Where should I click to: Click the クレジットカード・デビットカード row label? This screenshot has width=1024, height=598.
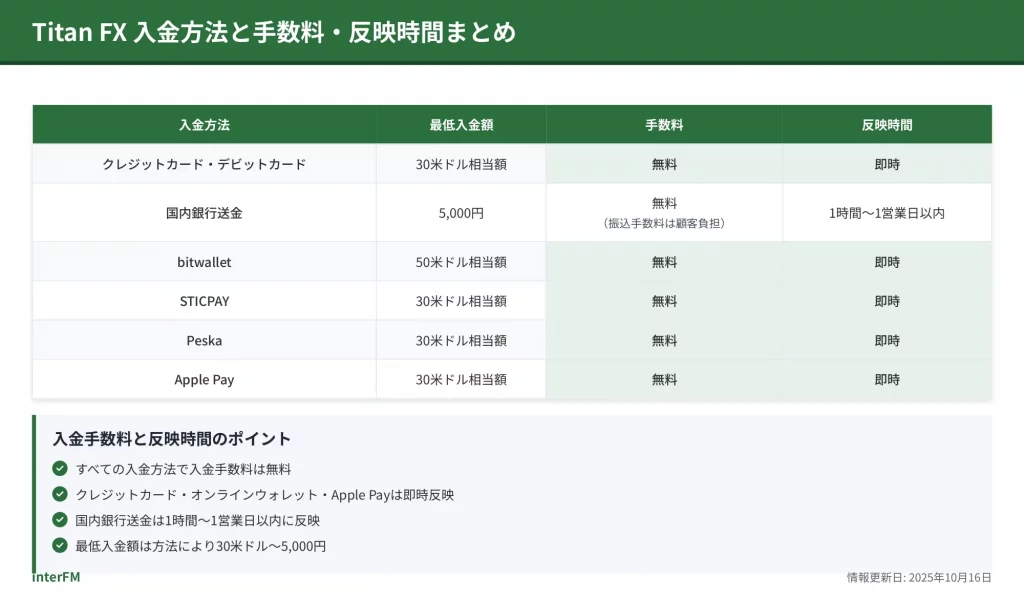[x=204, y=164]
